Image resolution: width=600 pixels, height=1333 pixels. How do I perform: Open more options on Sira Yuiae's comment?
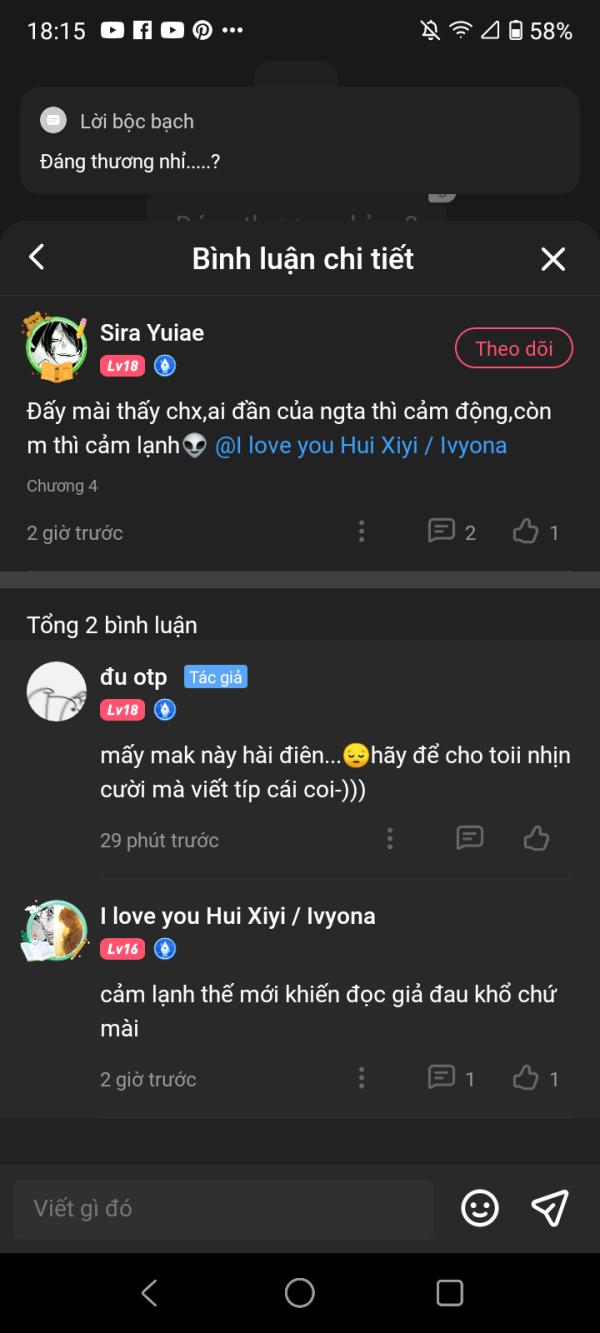tap(361, 532)
